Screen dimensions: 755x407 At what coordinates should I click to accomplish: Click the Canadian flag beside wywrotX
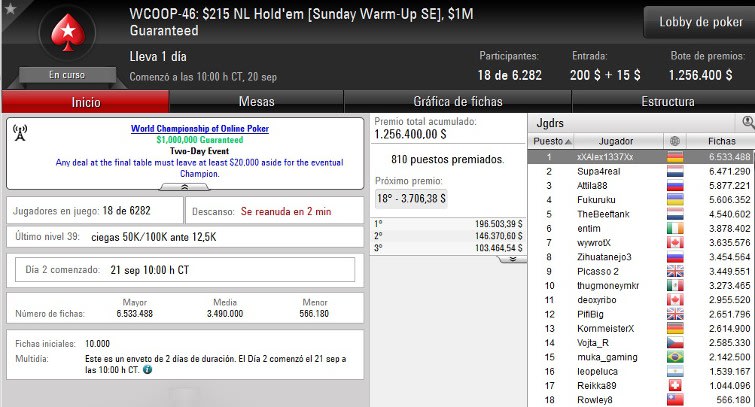675,242
